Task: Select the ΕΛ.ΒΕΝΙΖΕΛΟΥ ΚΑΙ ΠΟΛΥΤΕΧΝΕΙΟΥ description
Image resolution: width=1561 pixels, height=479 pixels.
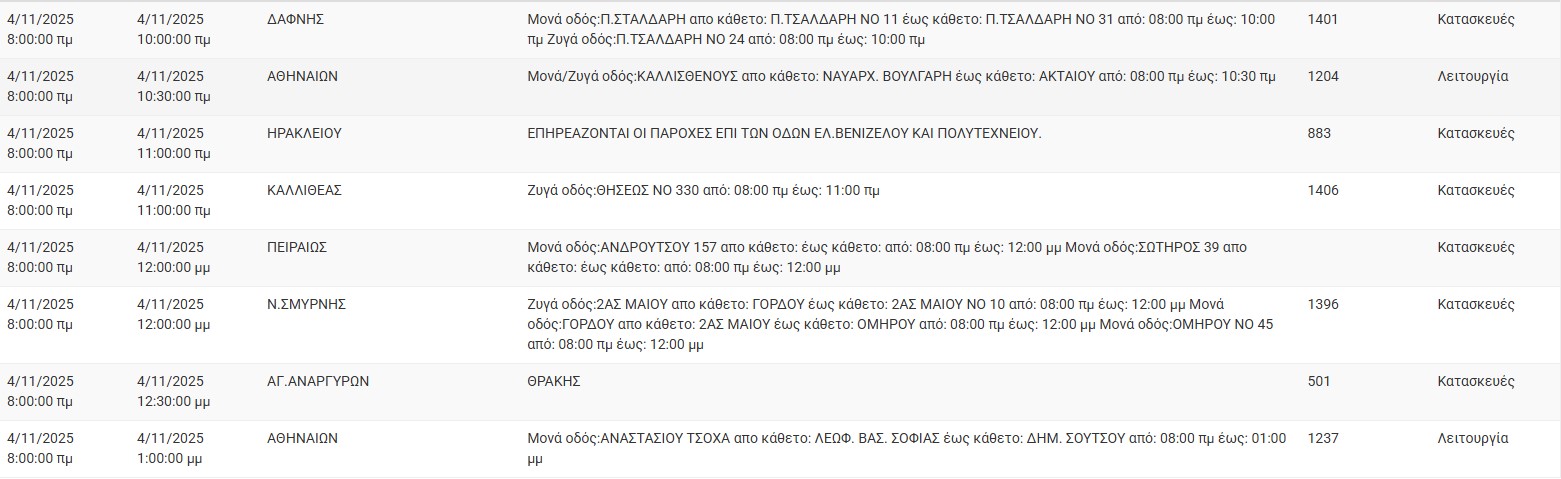Action: [x=784, y=134]
